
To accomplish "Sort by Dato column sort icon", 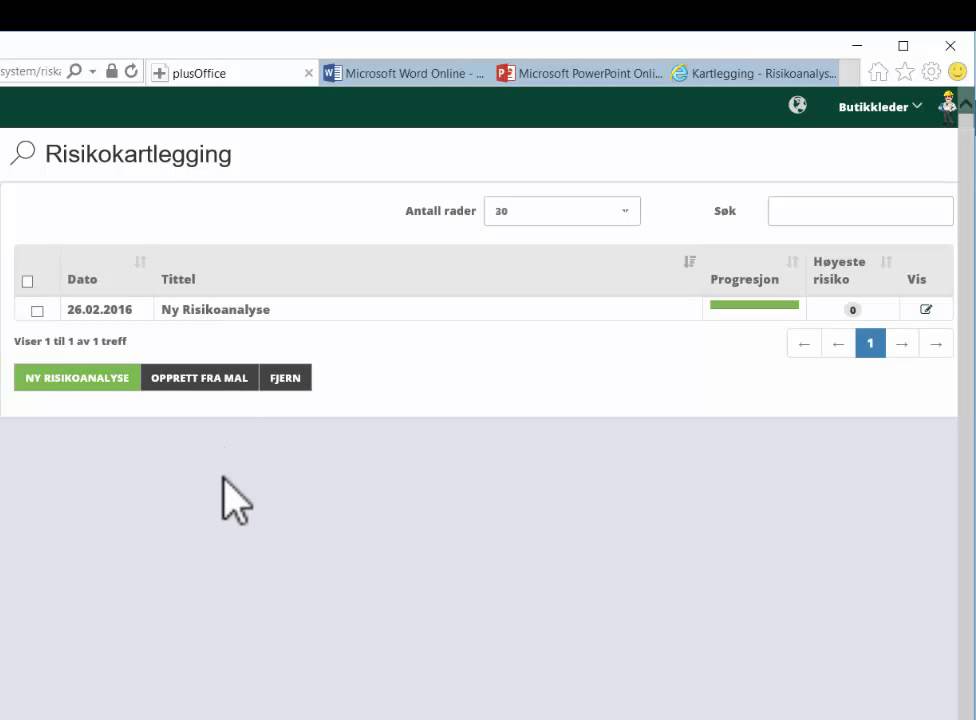I will tap(140, 262).
